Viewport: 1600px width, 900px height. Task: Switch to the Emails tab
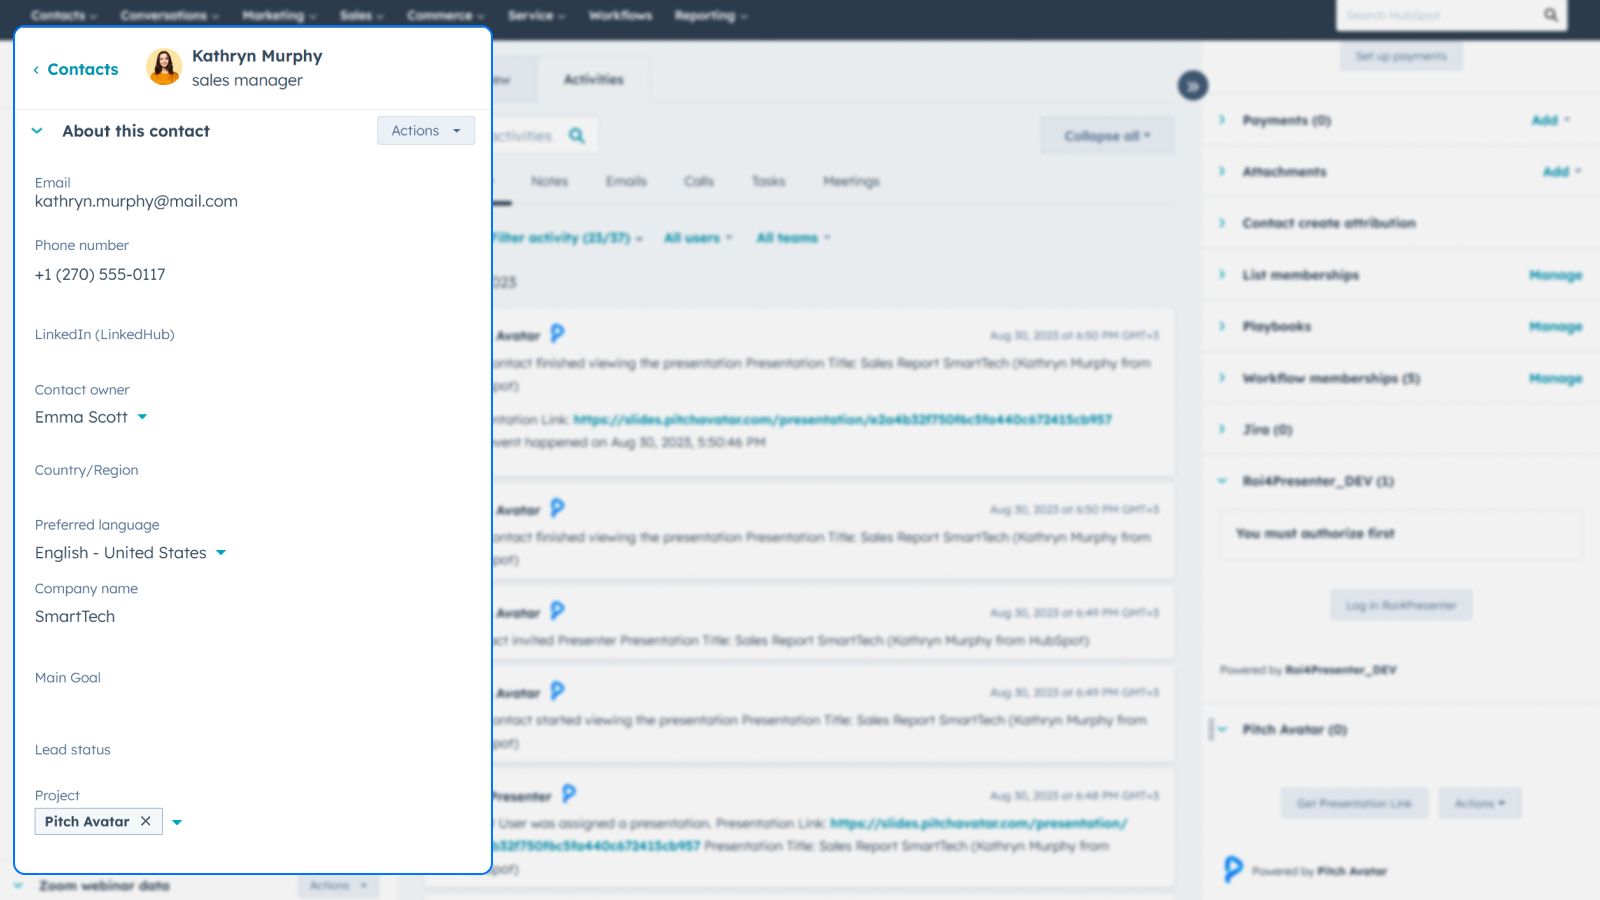click(625, 181)
